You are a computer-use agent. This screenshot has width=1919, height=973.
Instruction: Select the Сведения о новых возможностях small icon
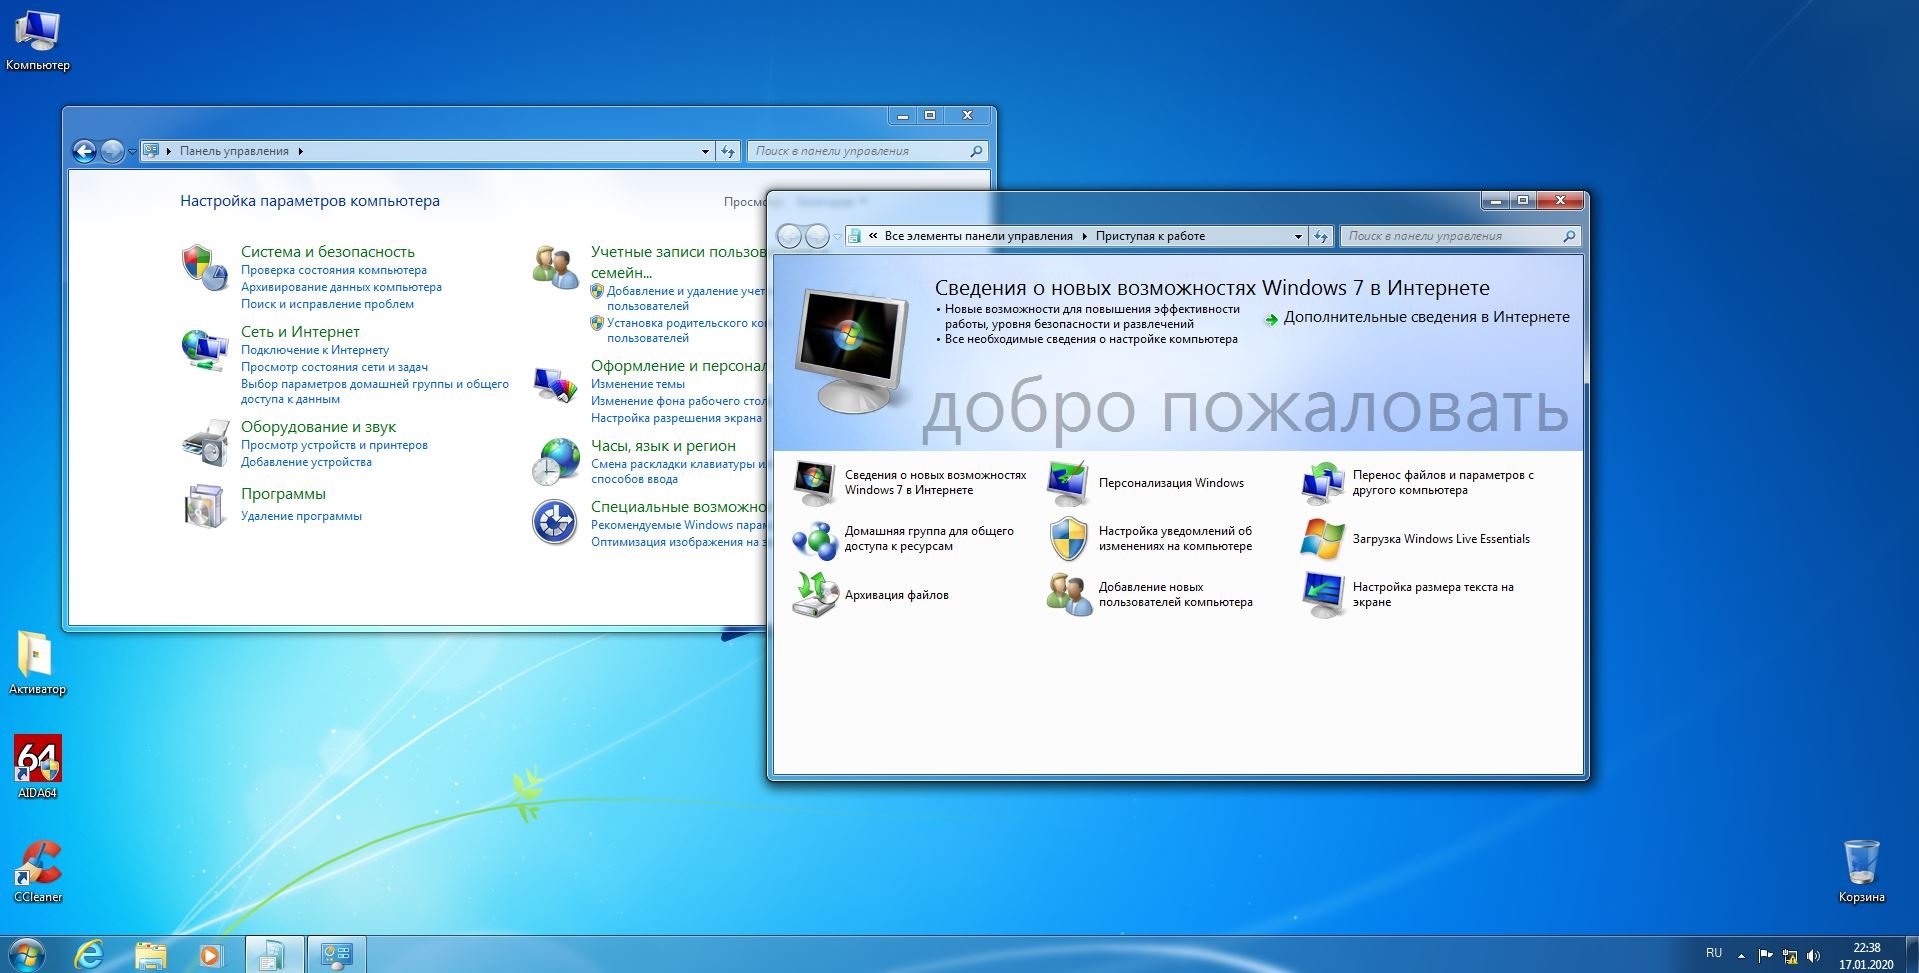(x=815, y=483)
